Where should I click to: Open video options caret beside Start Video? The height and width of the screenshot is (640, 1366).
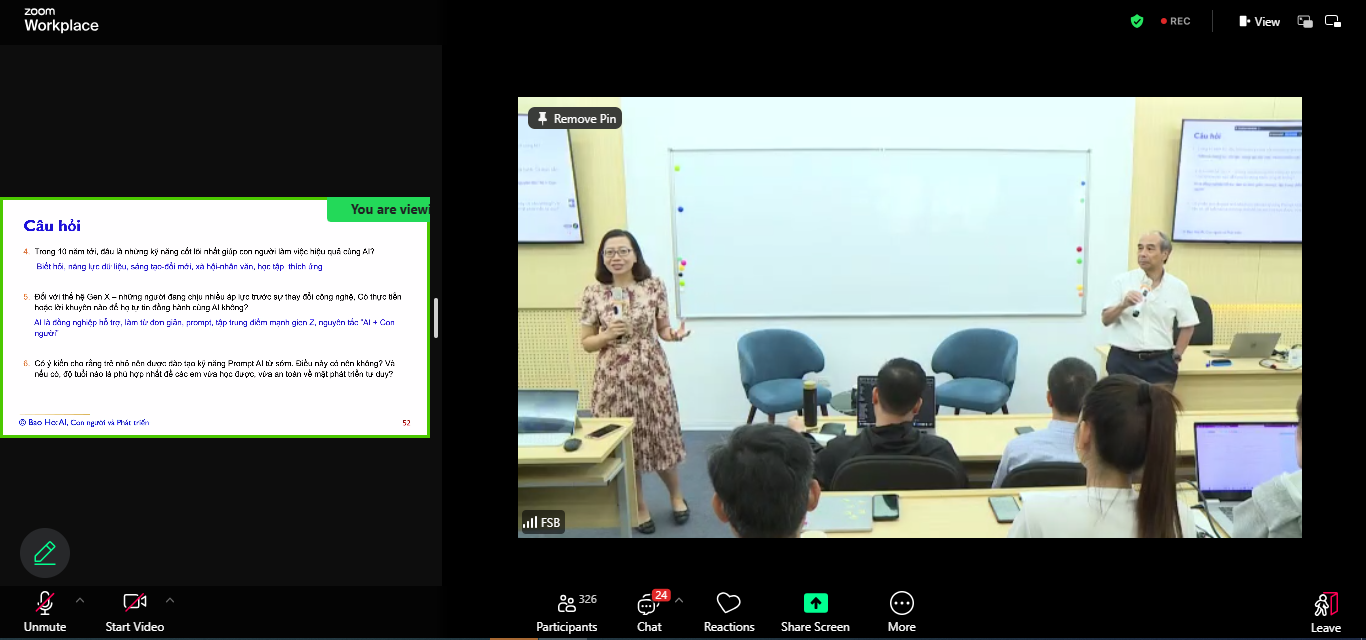pyautogui.click(x=170, y=600)
